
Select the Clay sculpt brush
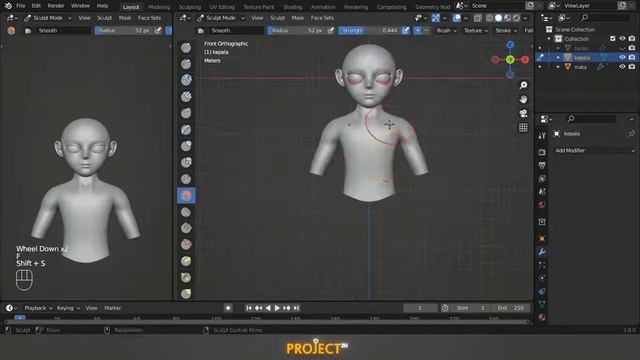pos(186,80)
